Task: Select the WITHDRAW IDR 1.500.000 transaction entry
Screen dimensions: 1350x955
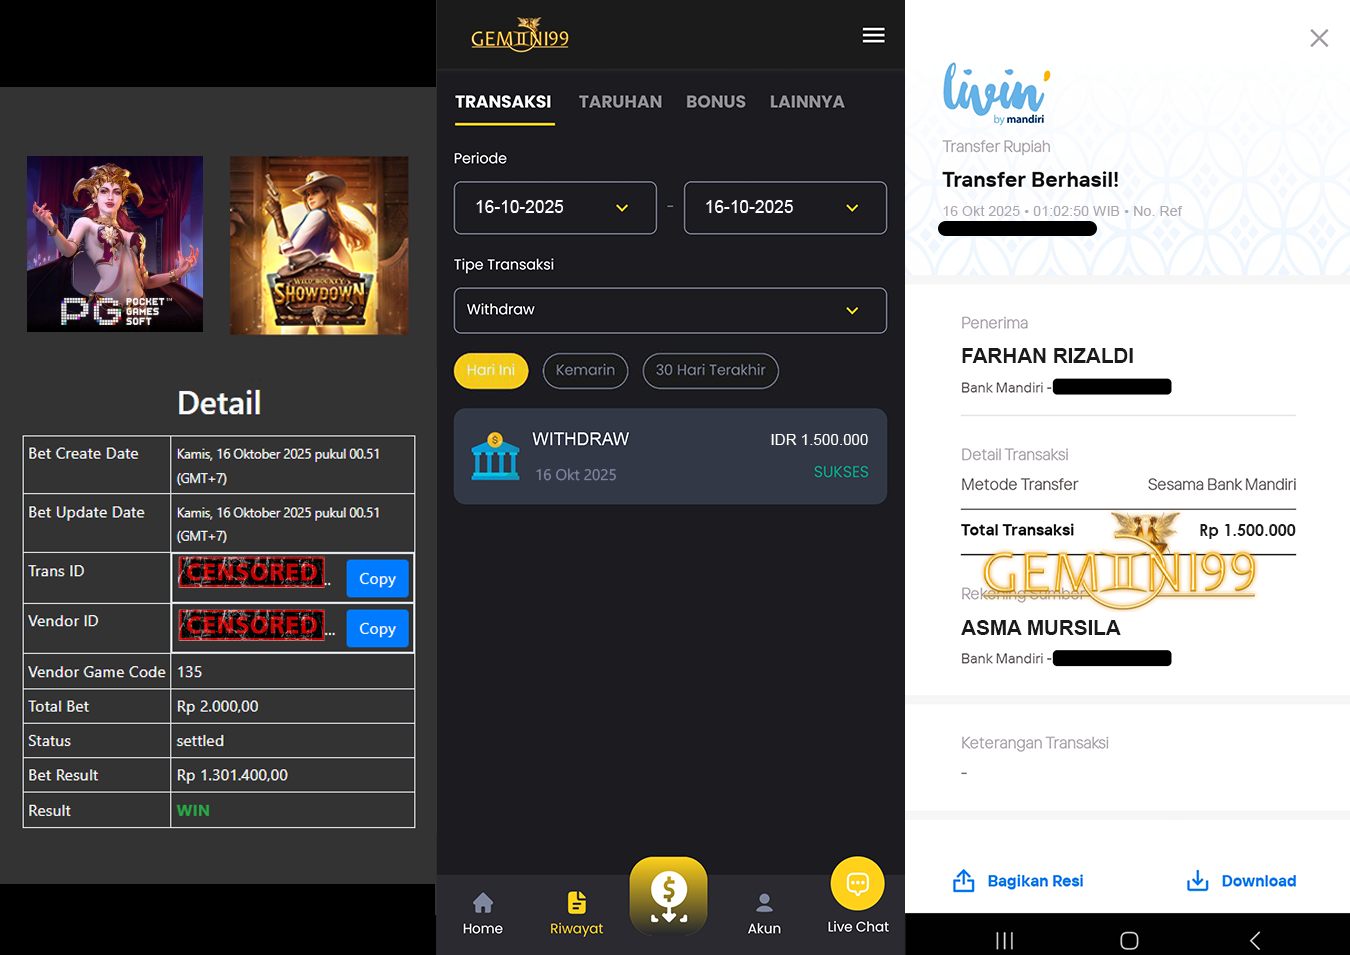Action: pyautogui.click(x=670, y=456)
